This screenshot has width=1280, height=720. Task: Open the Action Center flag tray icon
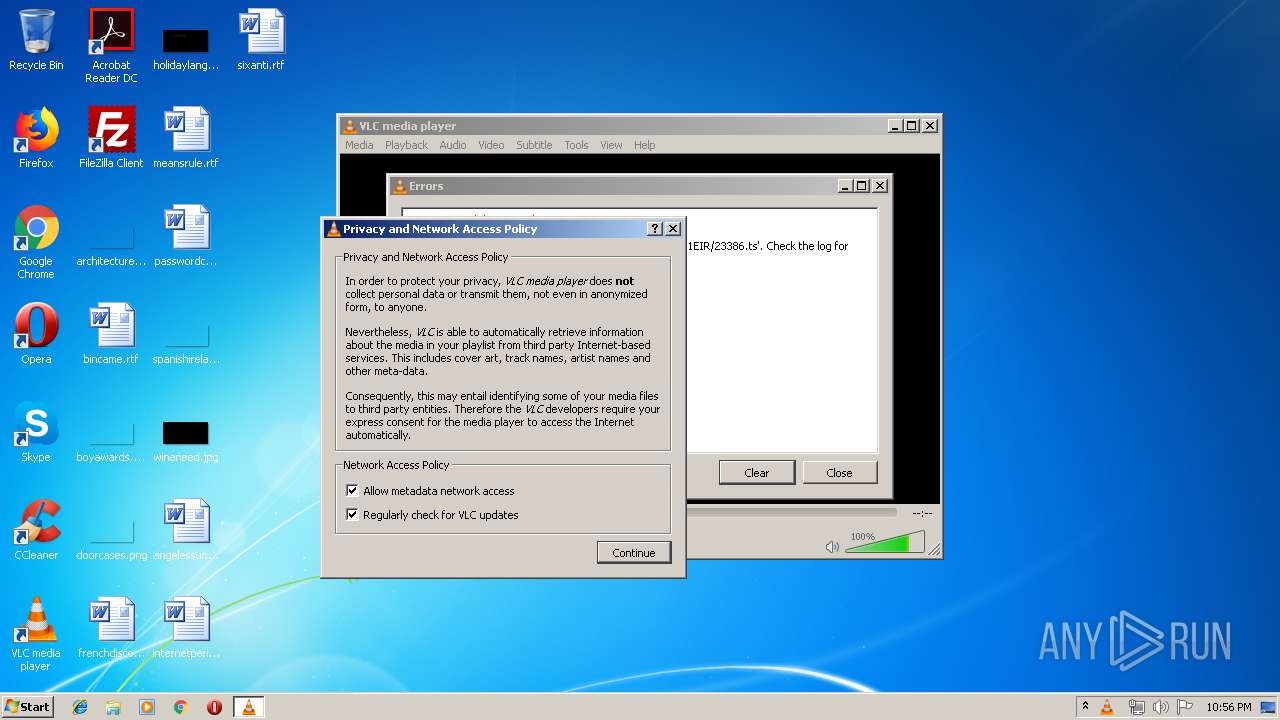pos(1184,707)
